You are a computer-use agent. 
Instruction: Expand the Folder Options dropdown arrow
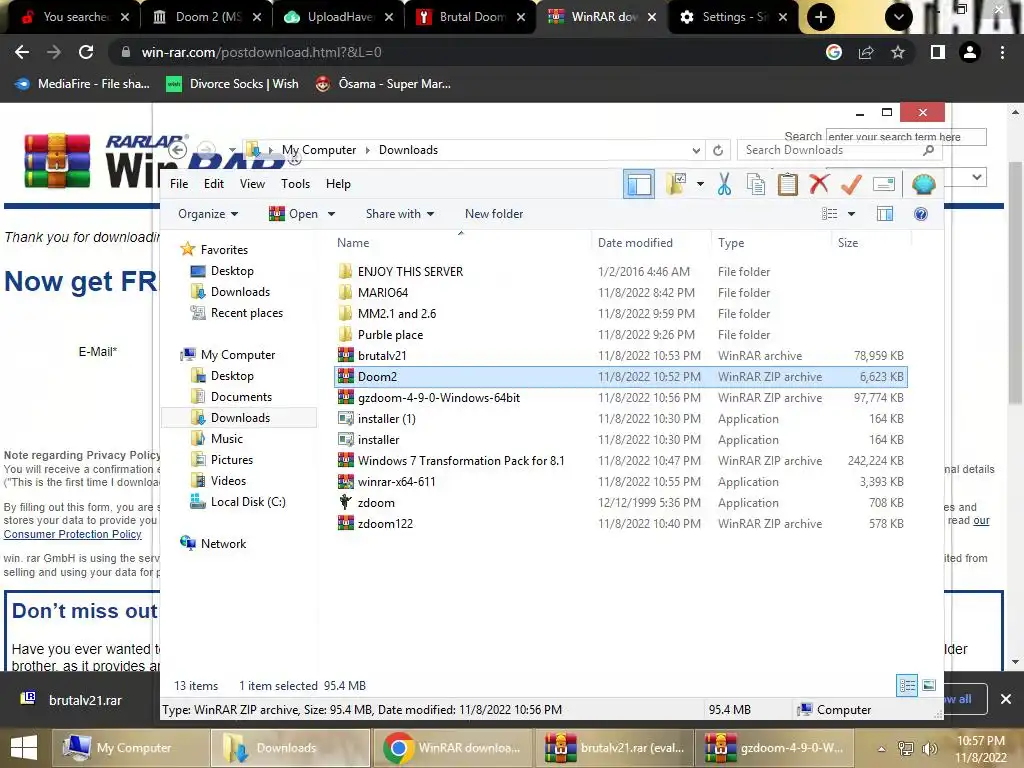click(x=700, y=184)
